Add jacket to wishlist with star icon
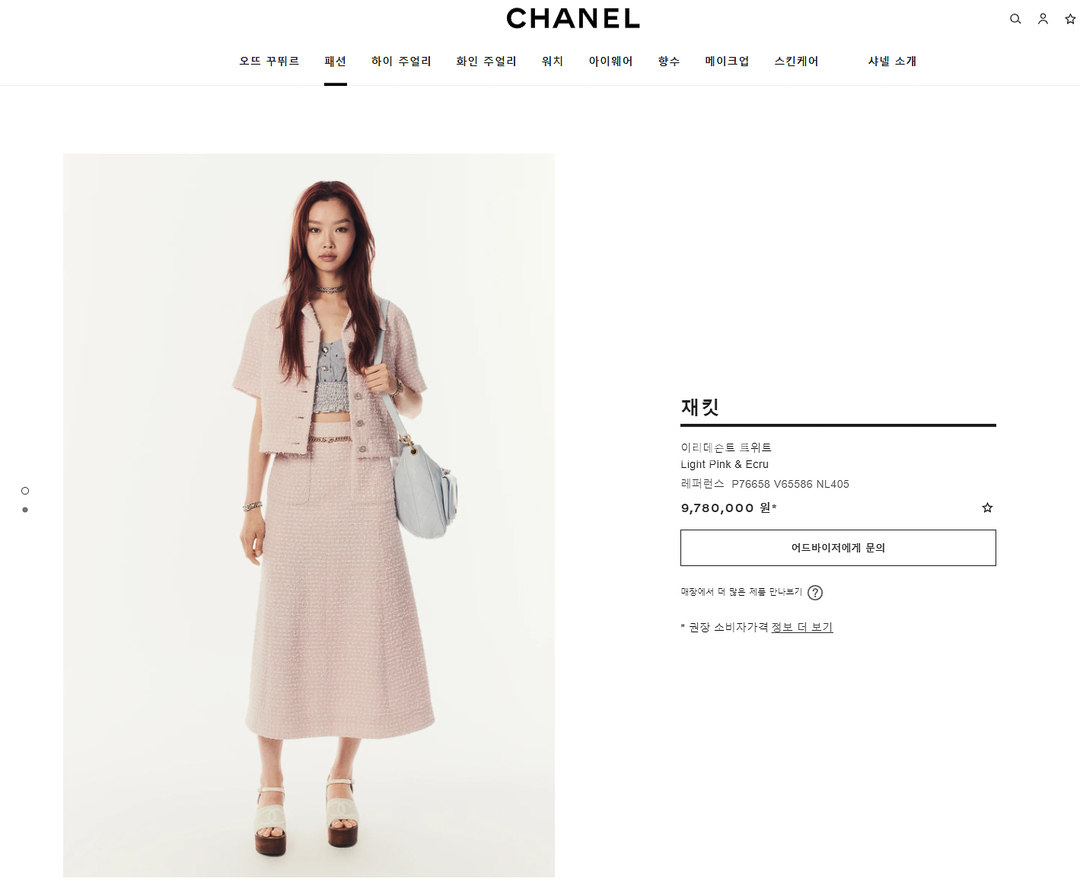This screenshot has height=891, width=1080. tap(987, 507)
